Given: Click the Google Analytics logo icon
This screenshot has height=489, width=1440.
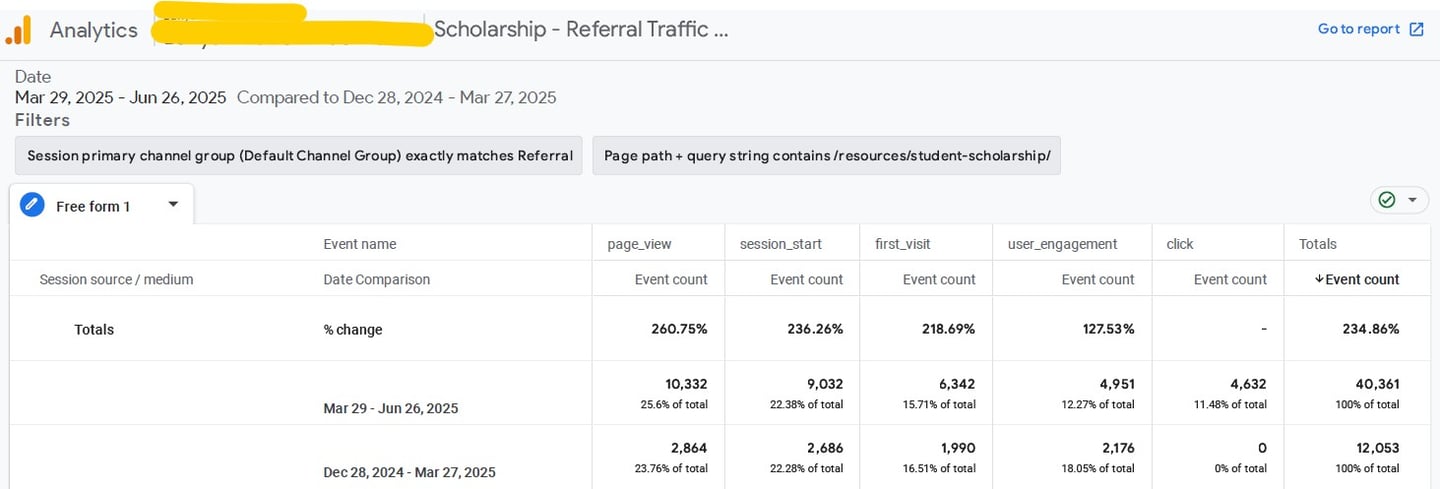Looking at the screenshot, I should click(18, 30).
